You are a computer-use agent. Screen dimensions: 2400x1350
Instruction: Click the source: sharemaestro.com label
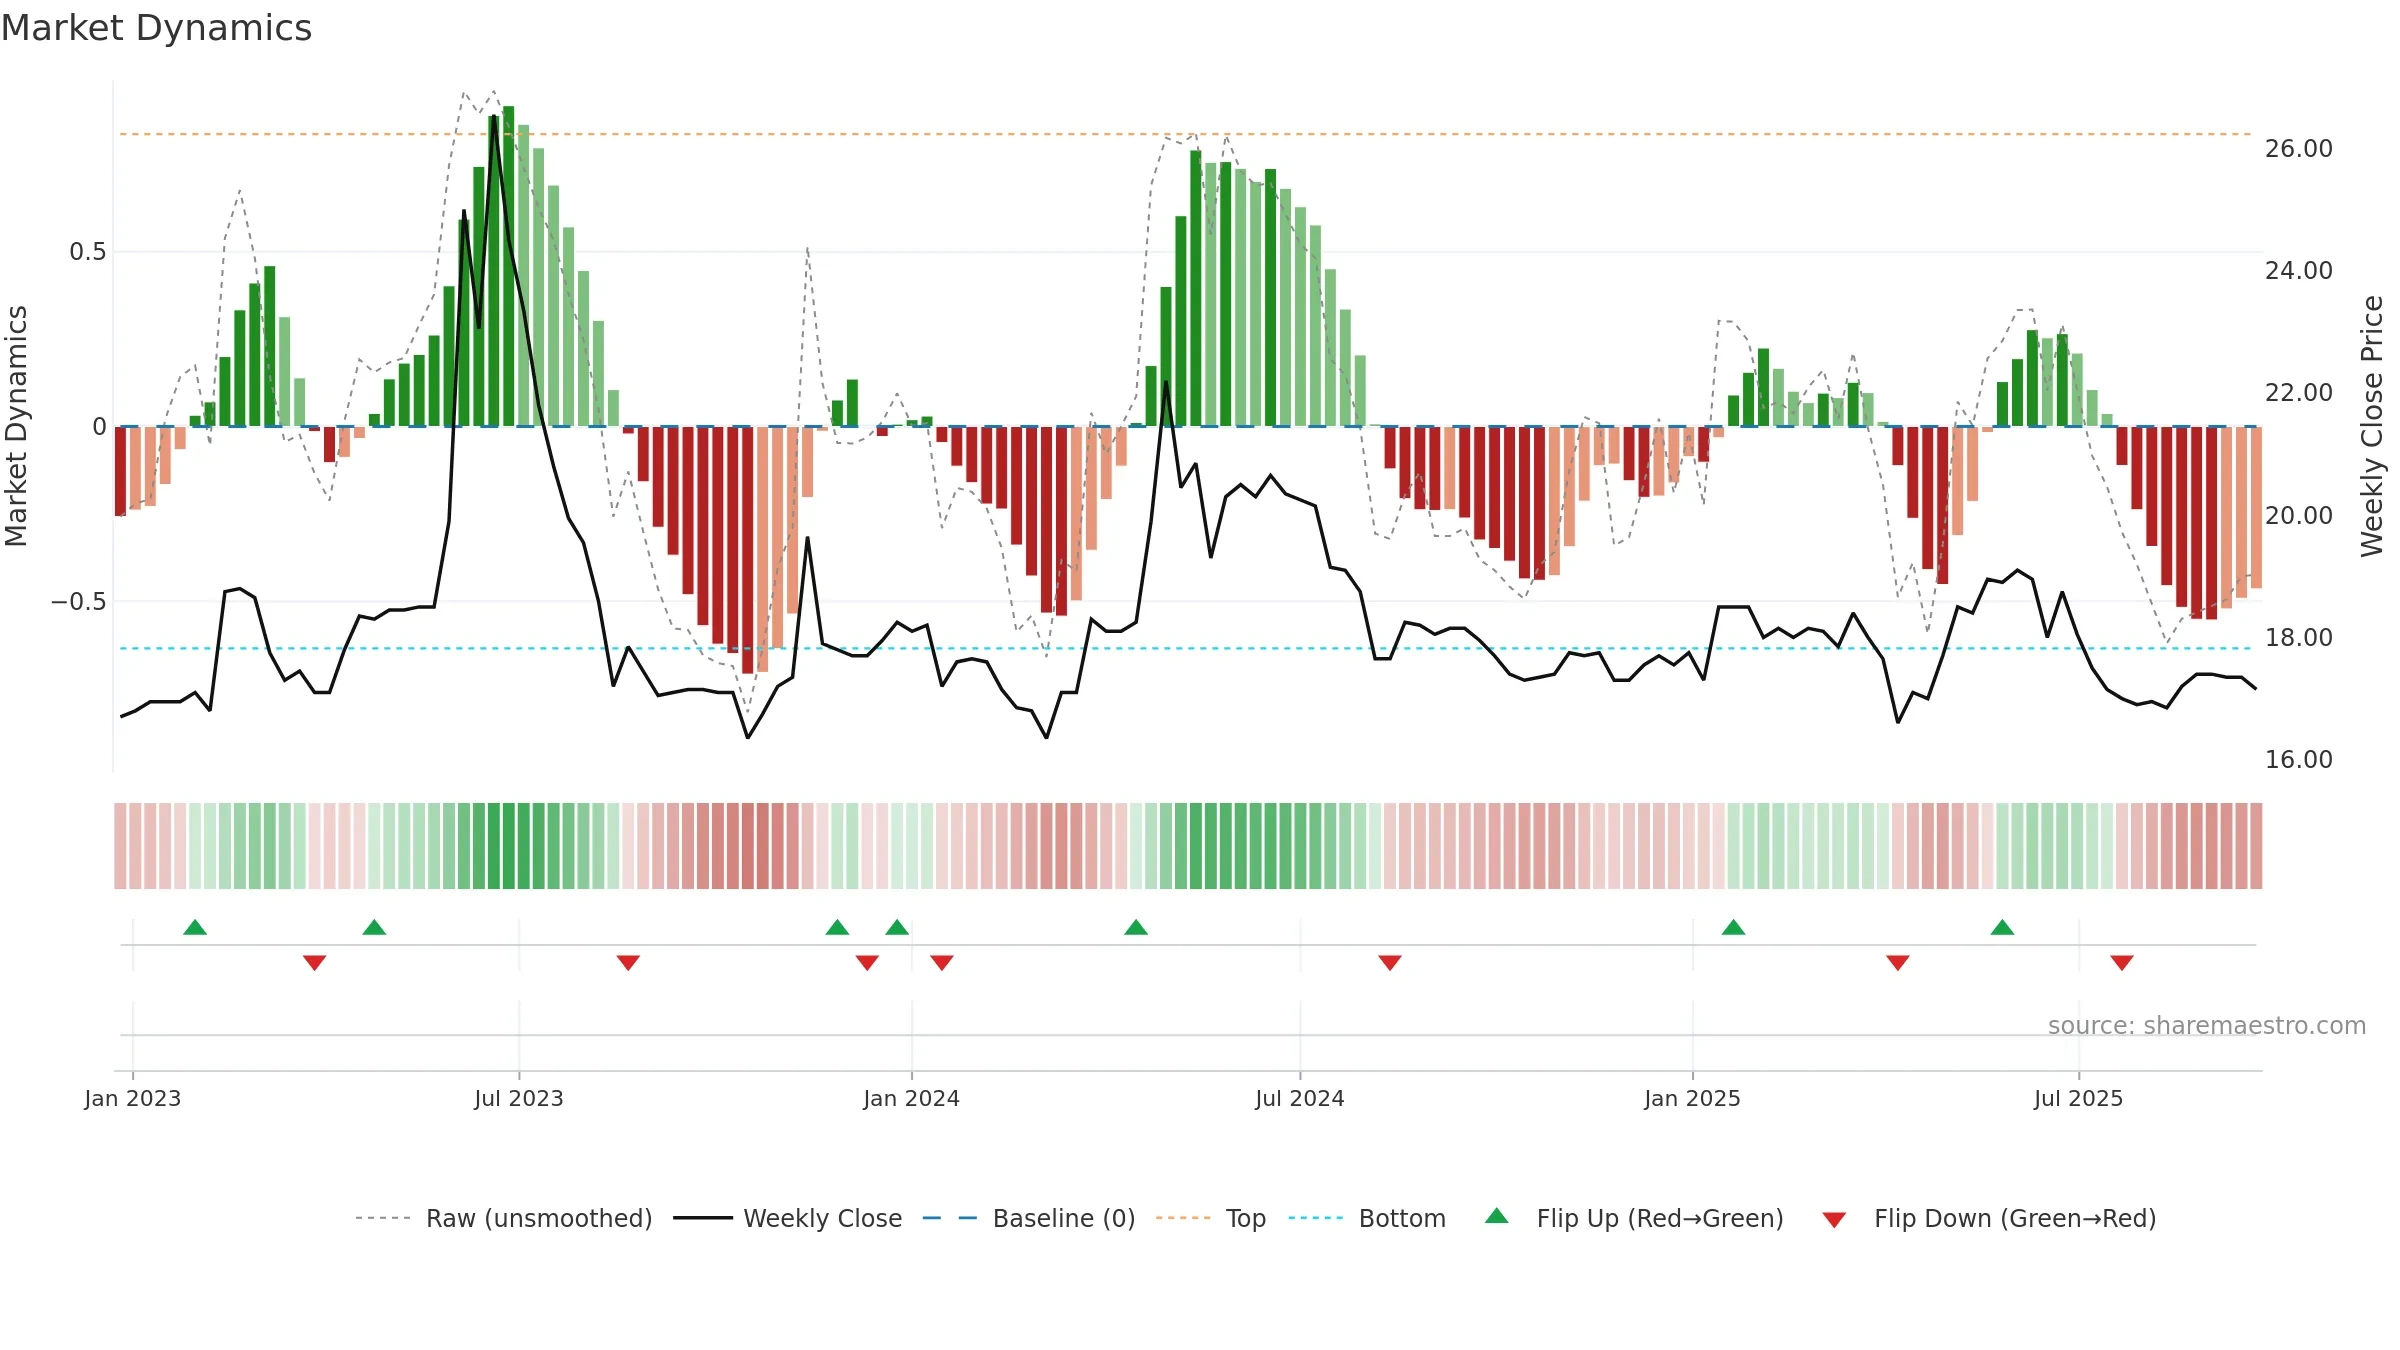point(2207,1026)
